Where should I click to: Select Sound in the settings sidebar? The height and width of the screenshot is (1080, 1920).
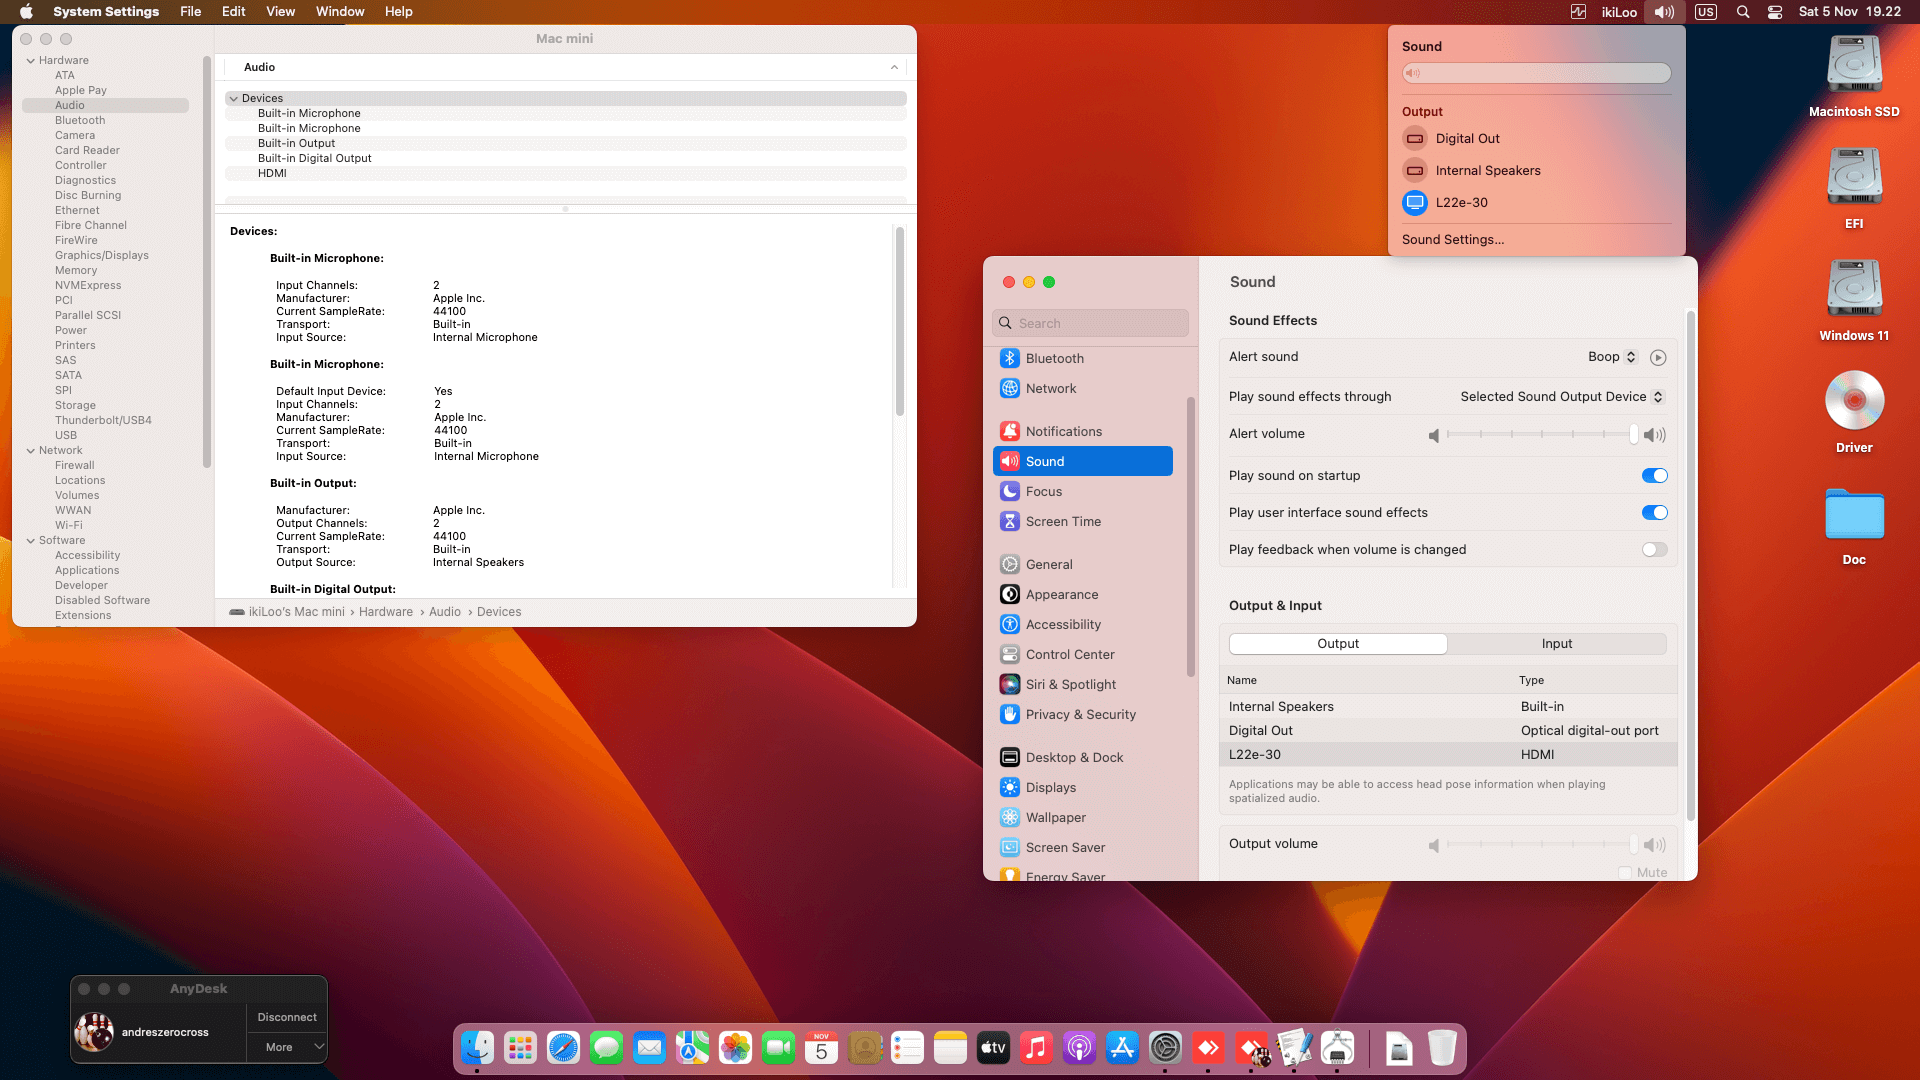1083,461
